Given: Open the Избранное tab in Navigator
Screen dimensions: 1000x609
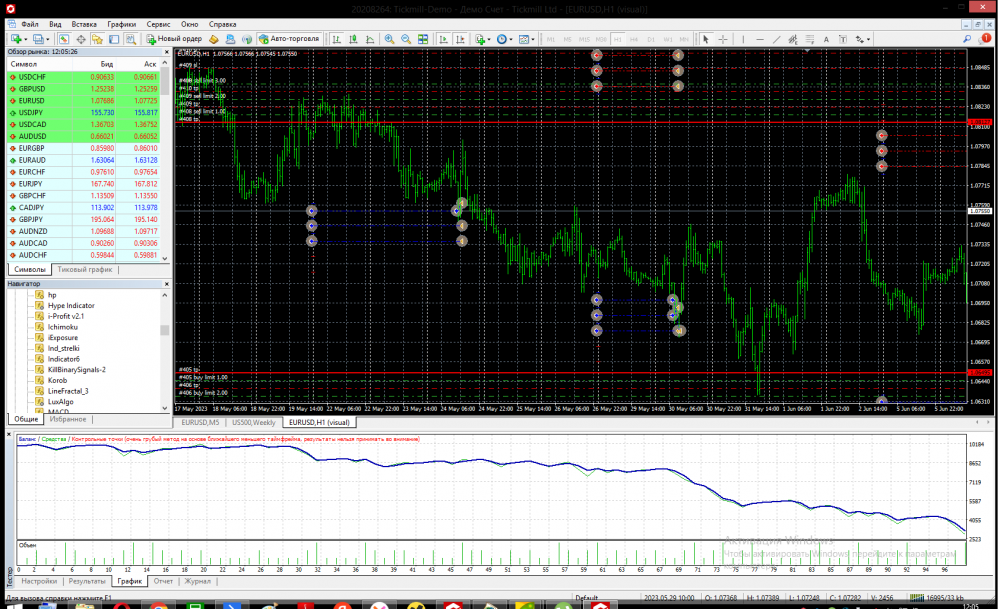Looking at the screenshot, I should pos(68,419).
